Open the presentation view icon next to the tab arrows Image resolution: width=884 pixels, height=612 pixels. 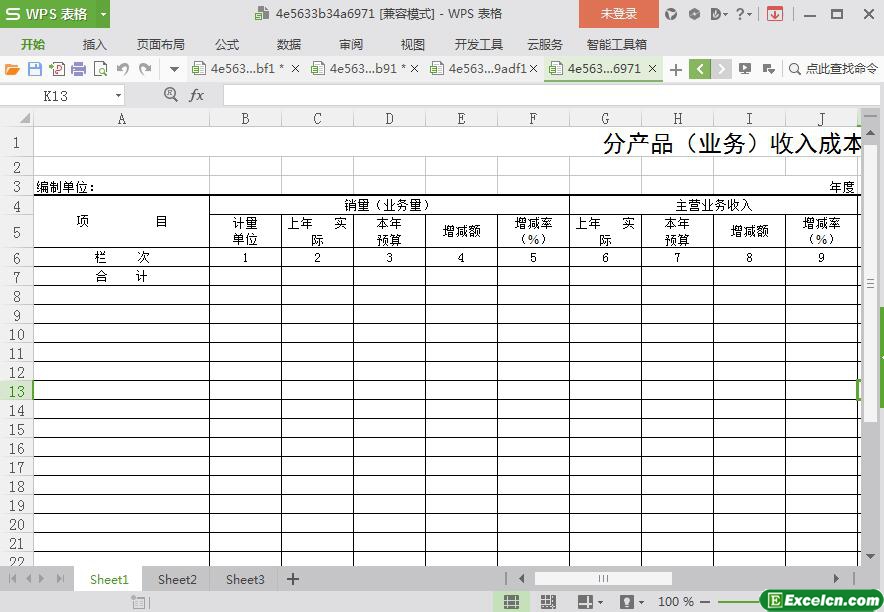[745, 69]
